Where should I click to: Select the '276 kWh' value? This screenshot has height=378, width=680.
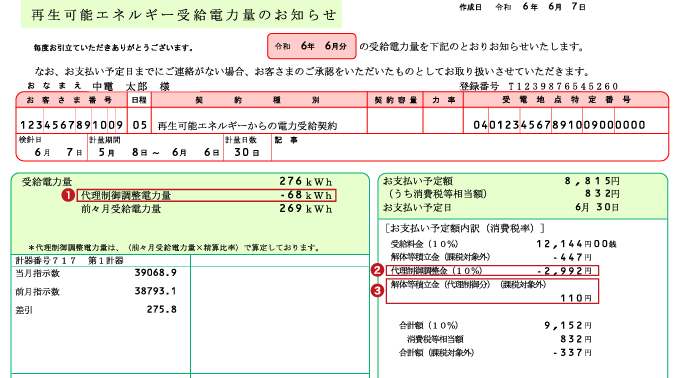(x=306, y=181)
